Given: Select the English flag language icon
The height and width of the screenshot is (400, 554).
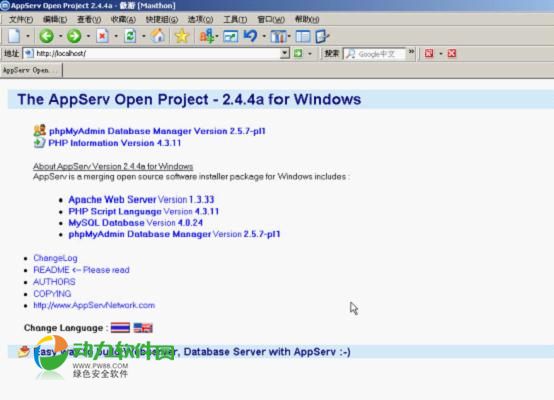Looking at the screenshot, I should [x=143, y=328].
